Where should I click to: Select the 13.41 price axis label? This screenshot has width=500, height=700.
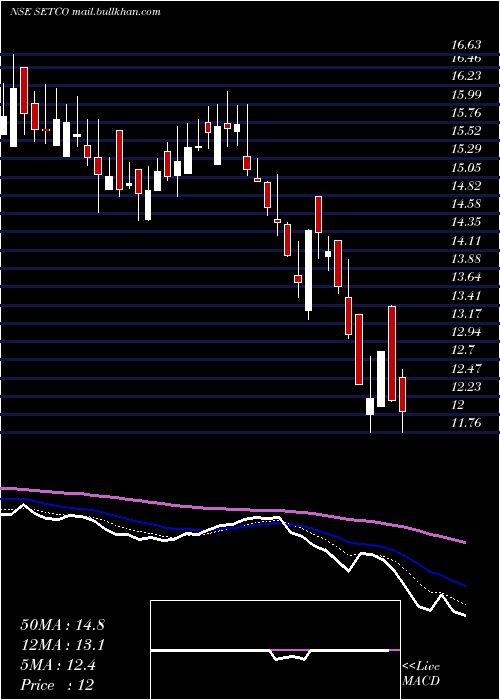coord(466,296)
